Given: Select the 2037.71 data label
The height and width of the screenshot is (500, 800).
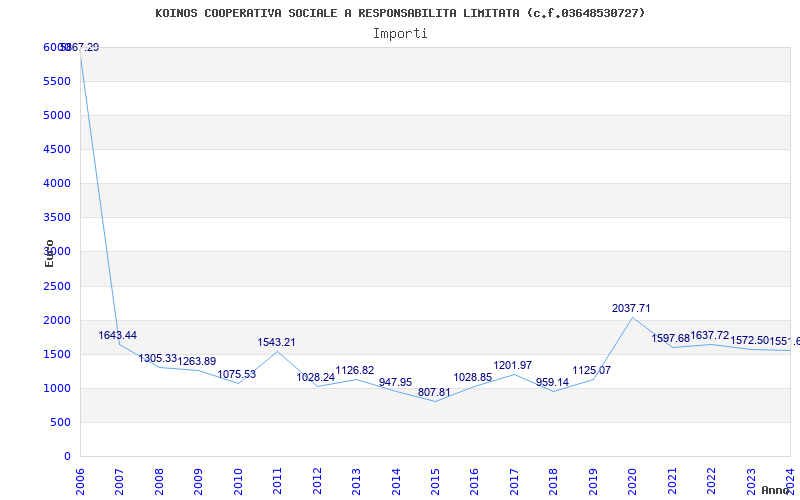Looking at the screenshot, I should (631, 308).
